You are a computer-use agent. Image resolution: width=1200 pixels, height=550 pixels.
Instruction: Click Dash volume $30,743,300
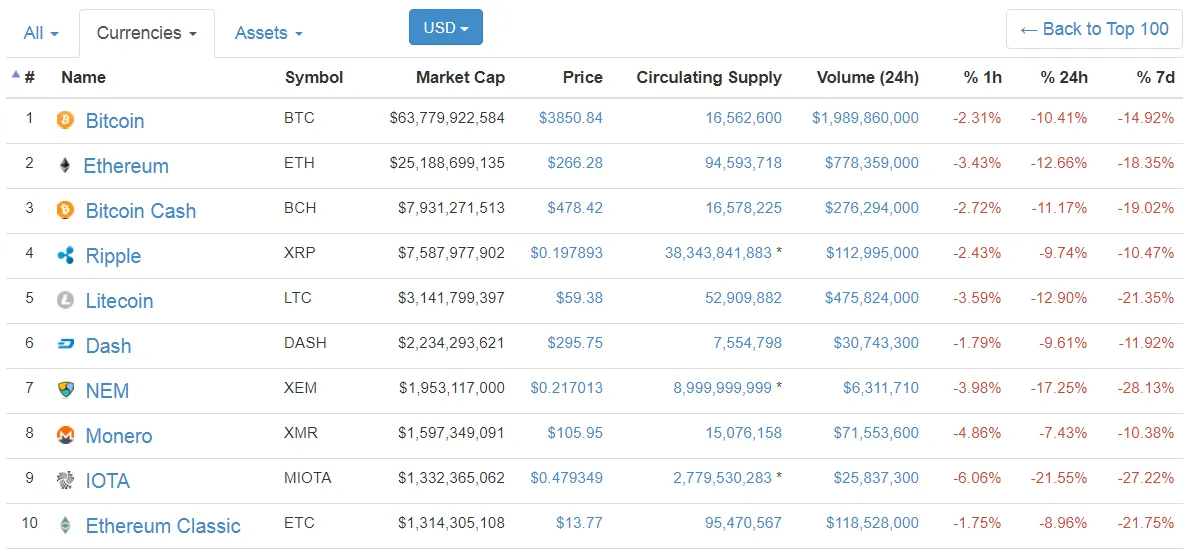(876, 343)
